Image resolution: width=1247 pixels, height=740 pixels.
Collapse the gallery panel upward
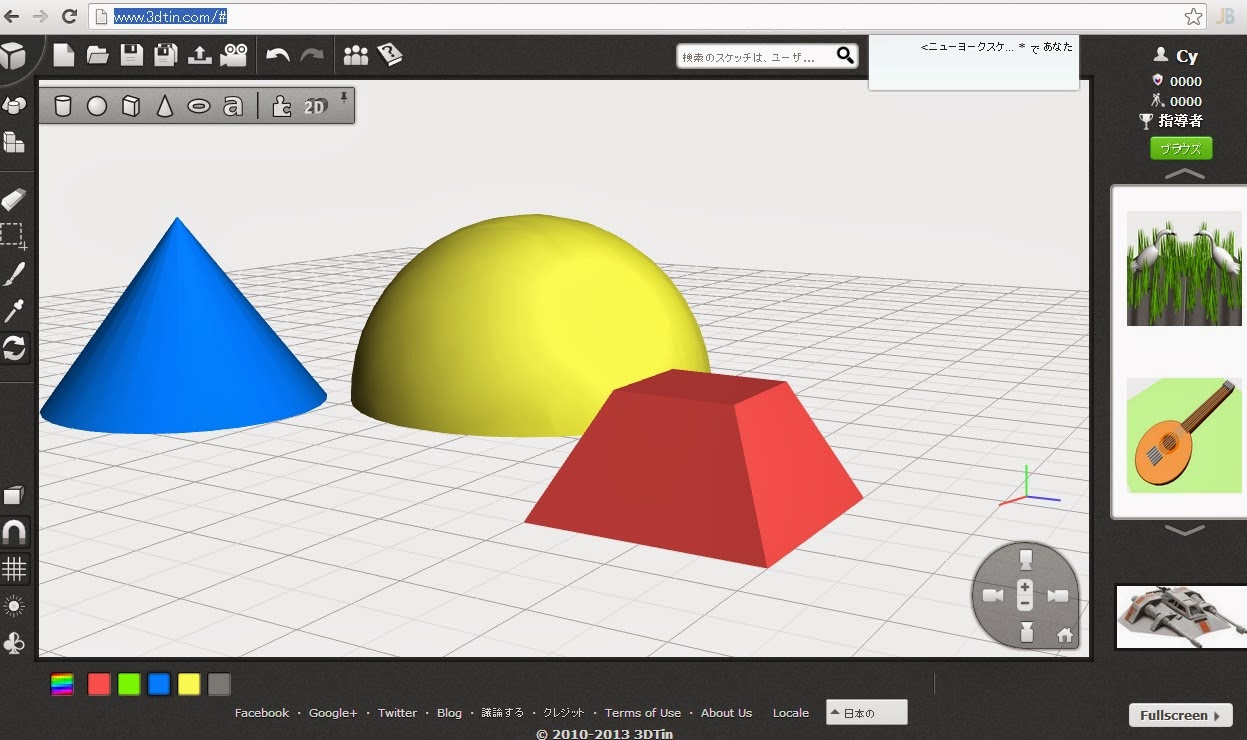point(1183,172)
